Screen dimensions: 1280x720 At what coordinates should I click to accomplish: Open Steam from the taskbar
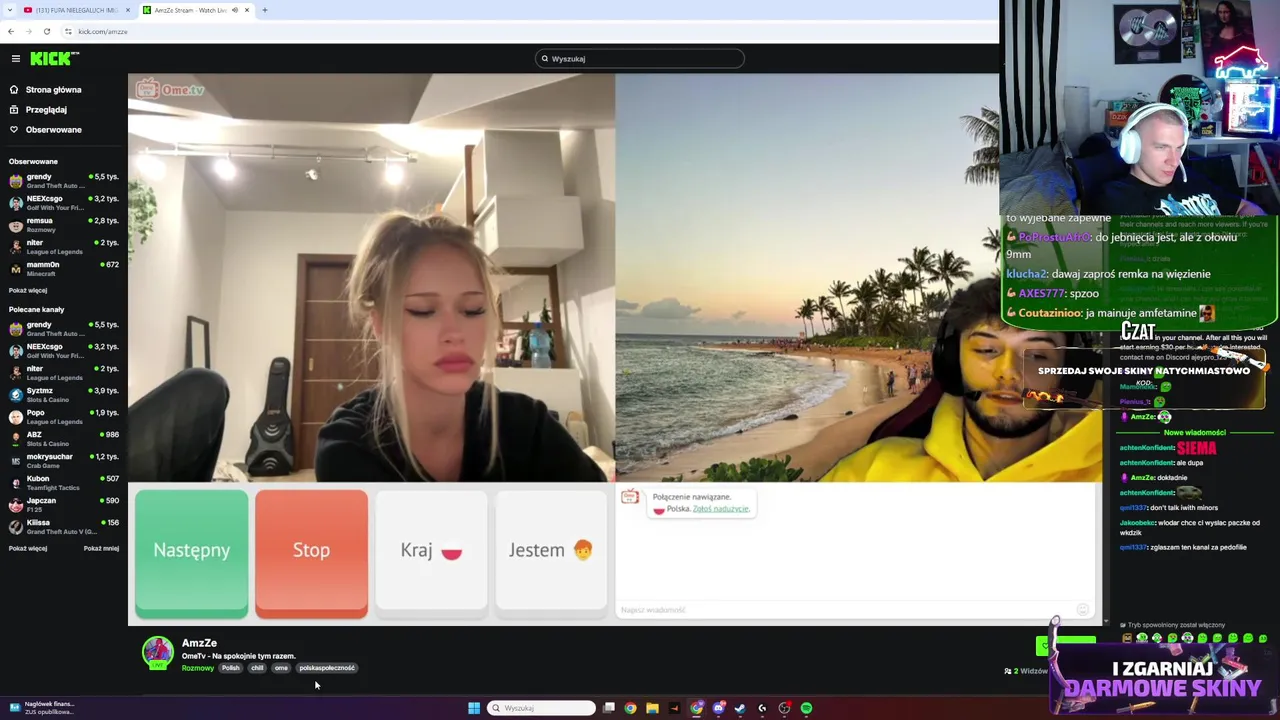click(740, 708)
